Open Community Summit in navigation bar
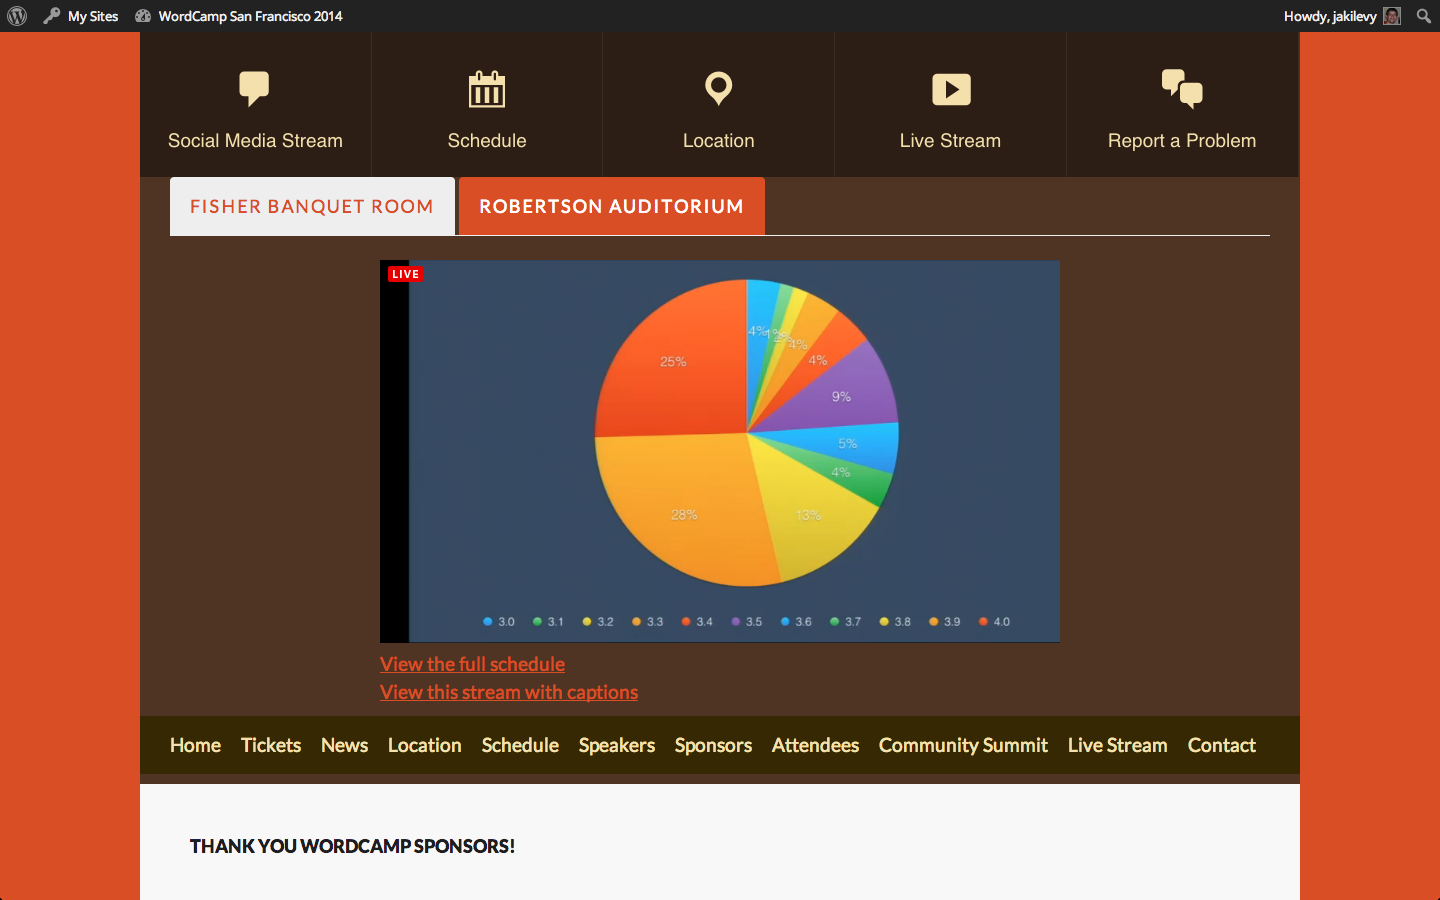 962,745
